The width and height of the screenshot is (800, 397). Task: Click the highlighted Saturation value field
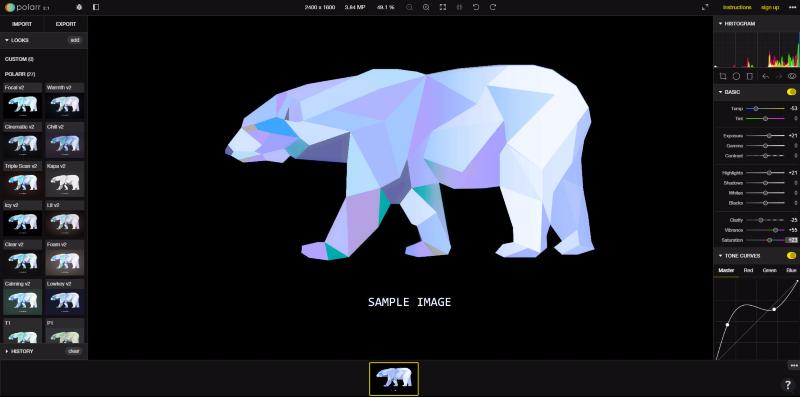tap(792, 240)
